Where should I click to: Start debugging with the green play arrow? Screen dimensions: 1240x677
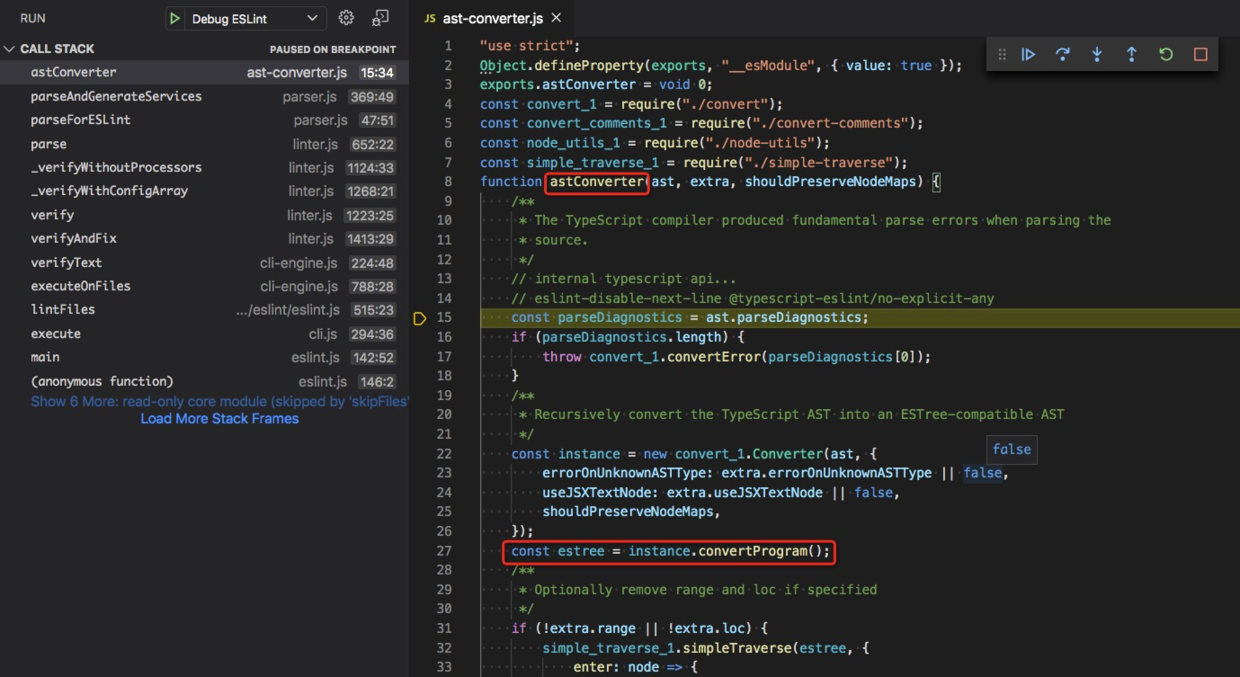tap(172, 17)
